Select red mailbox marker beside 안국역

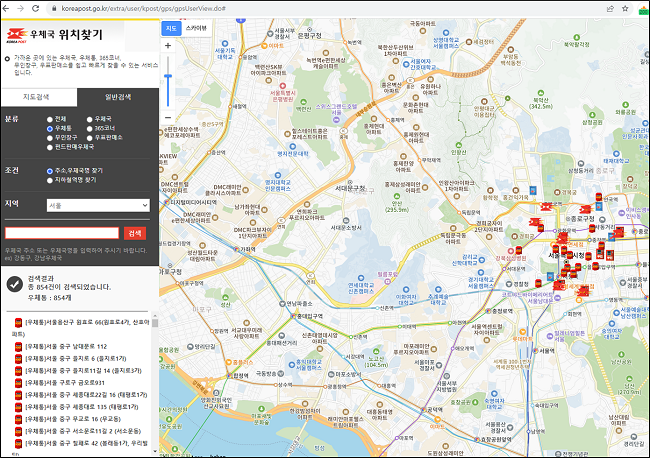click(599, 196)
